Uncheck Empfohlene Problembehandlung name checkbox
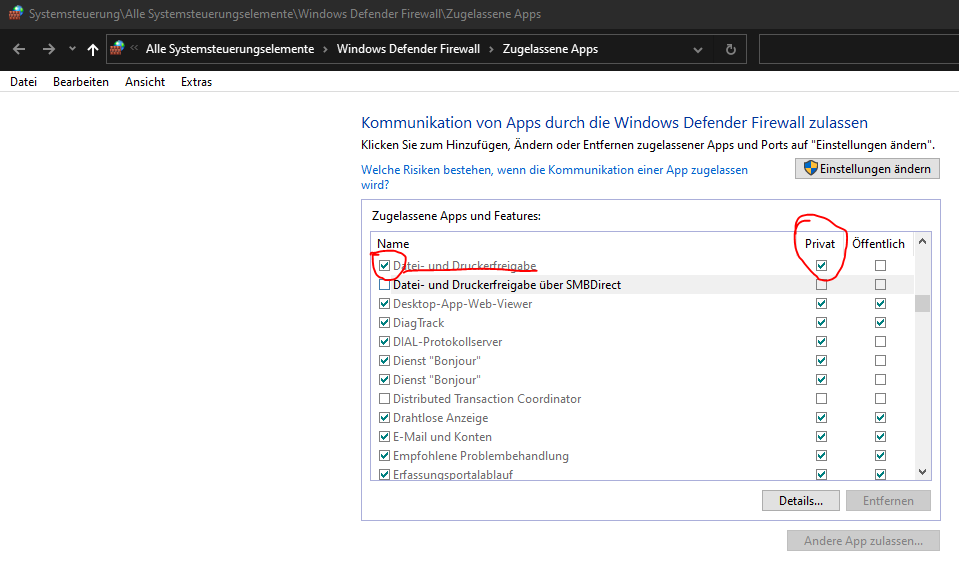Viewport: 959px width, 567px height. [384, 456]
